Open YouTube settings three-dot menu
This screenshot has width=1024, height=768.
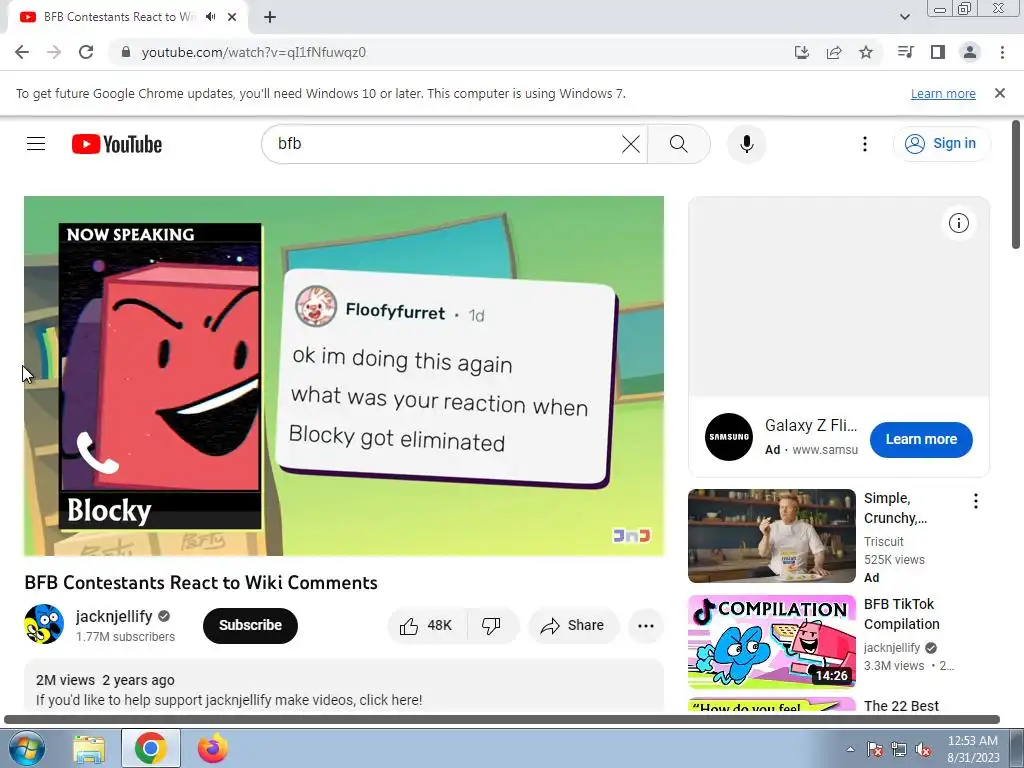pos(865,144)
